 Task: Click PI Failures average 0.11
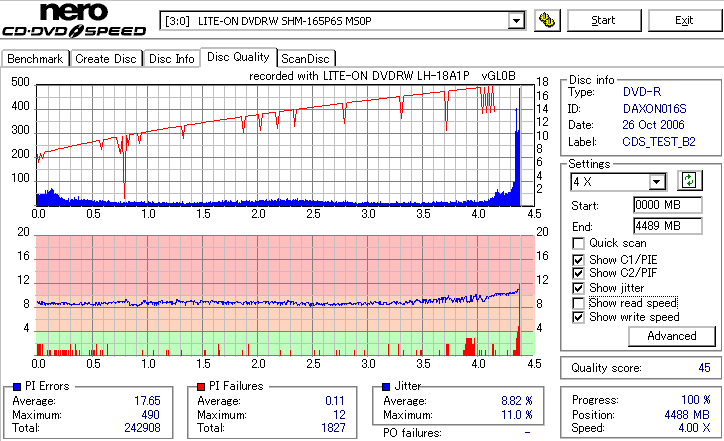click(335, 401)
